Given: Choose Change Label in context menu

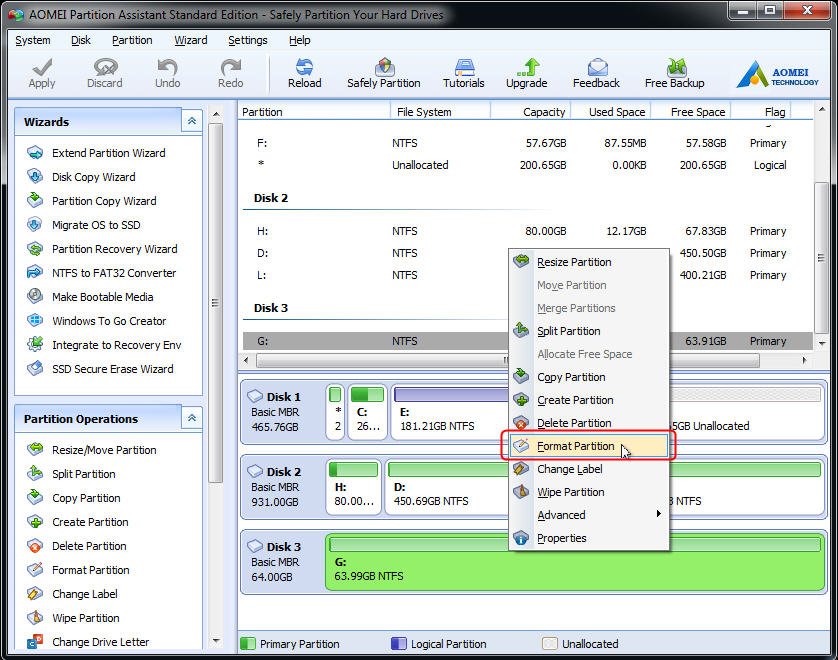Looking at the screenshot, I should 589,469.
